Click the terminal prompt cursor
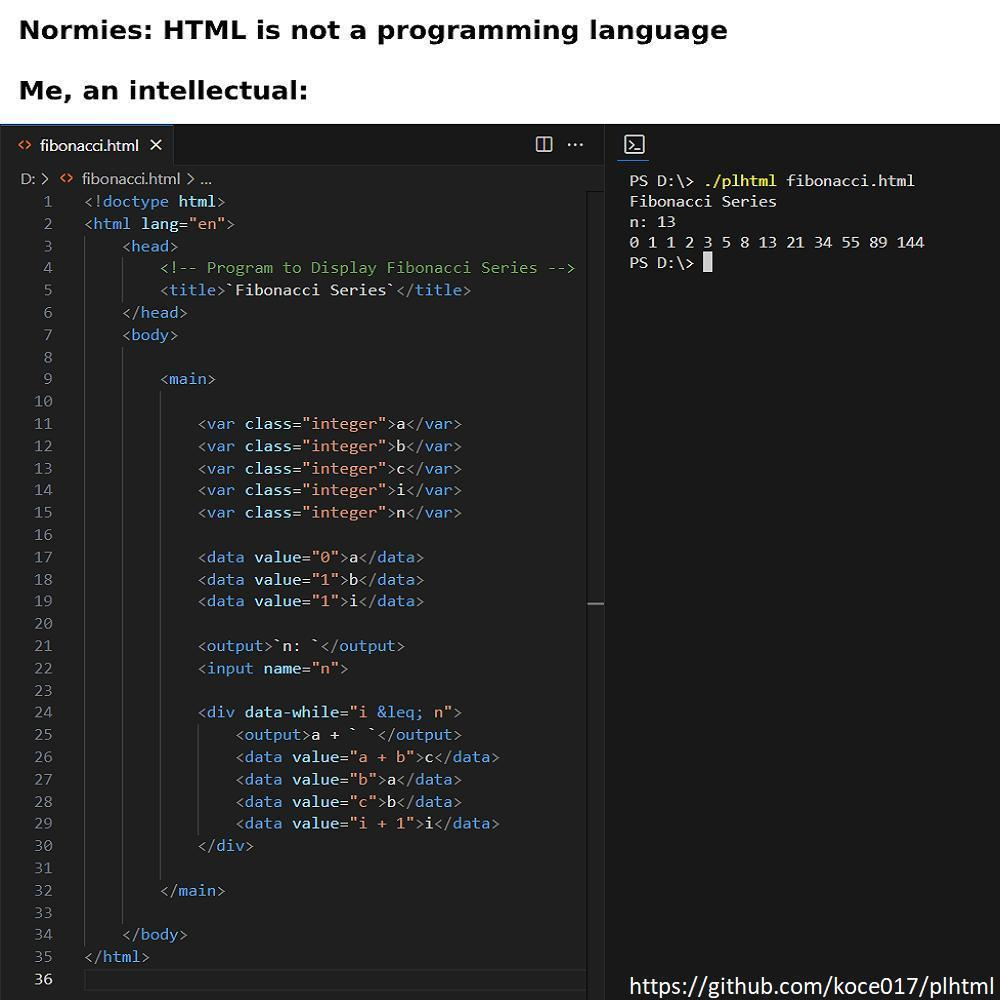Viewport: 1000px width, 1000px height. click(x=707, y=262)
